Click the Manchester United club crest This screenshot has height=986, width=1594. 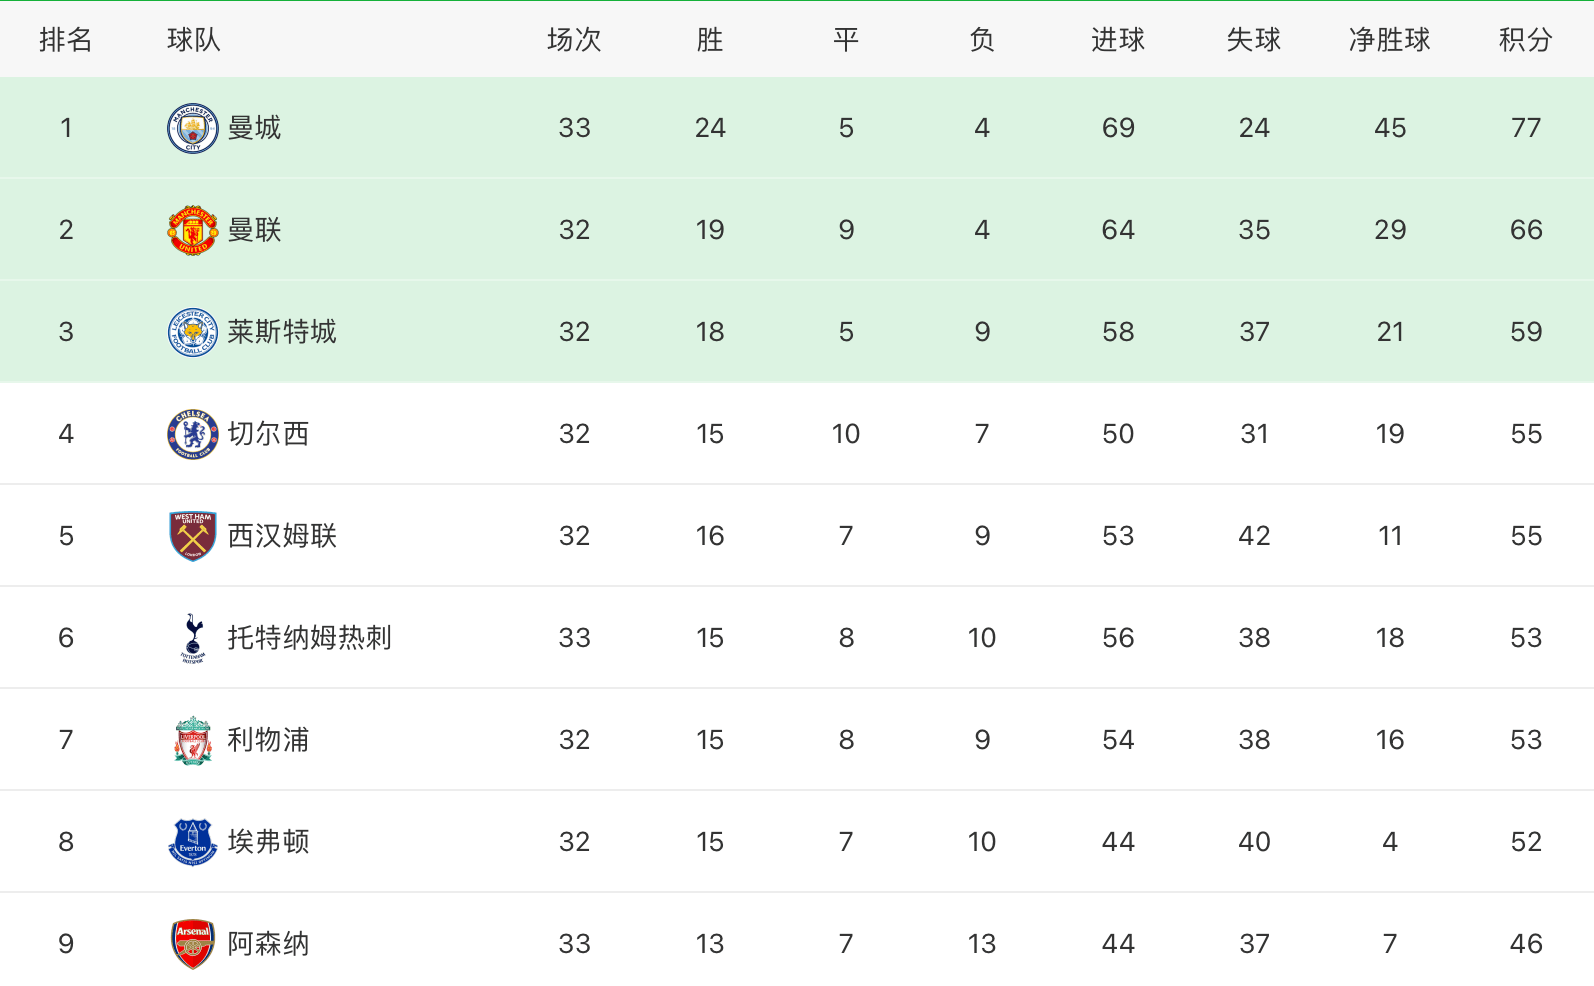tap(192, 230)
